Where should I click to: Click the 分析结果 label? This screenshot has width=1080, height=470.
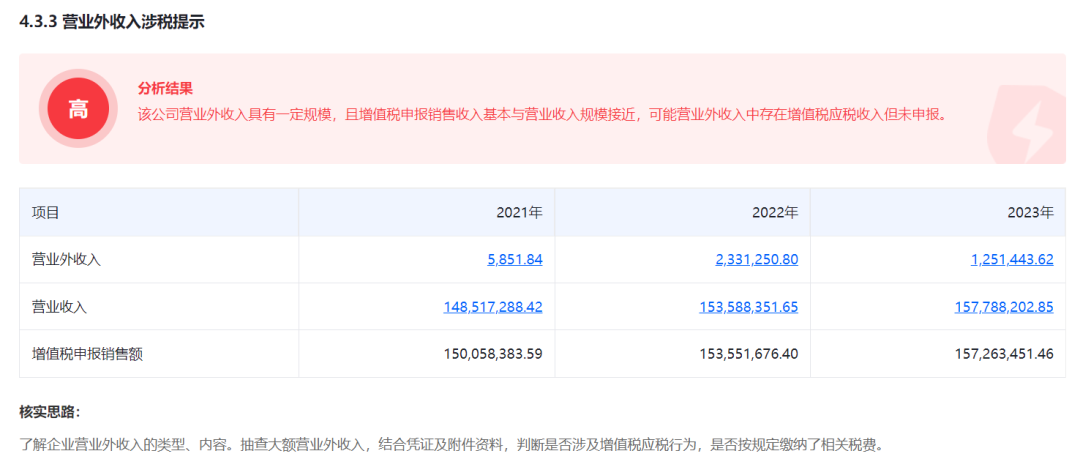click(x=165, y=88)
